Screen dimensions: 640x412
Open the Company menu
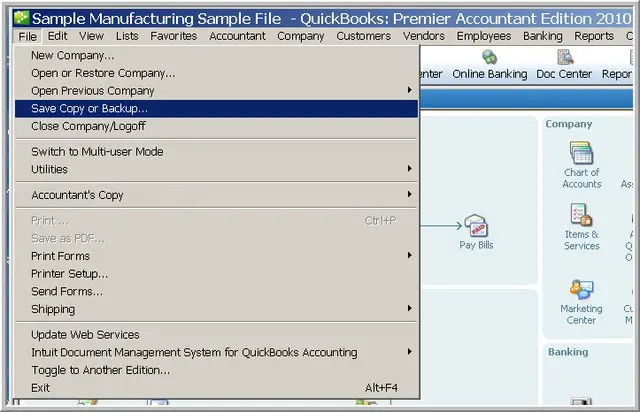tap(300, 36)
